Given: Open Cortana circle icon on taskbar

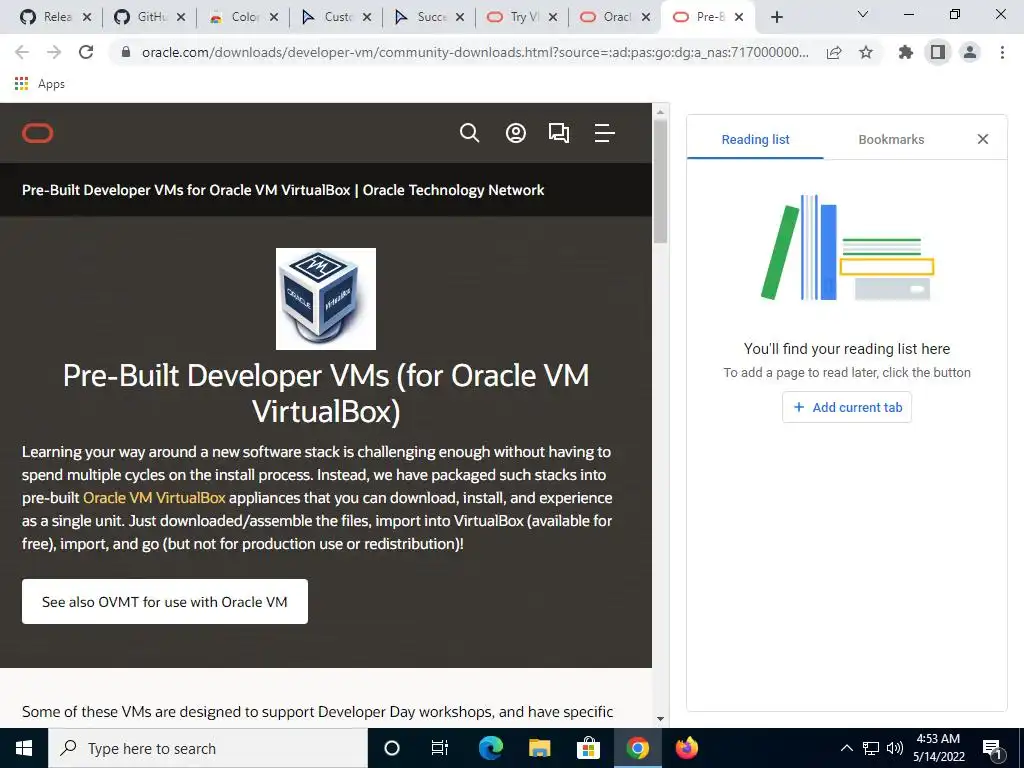Looking at the screenshot, I should (391, 748).
